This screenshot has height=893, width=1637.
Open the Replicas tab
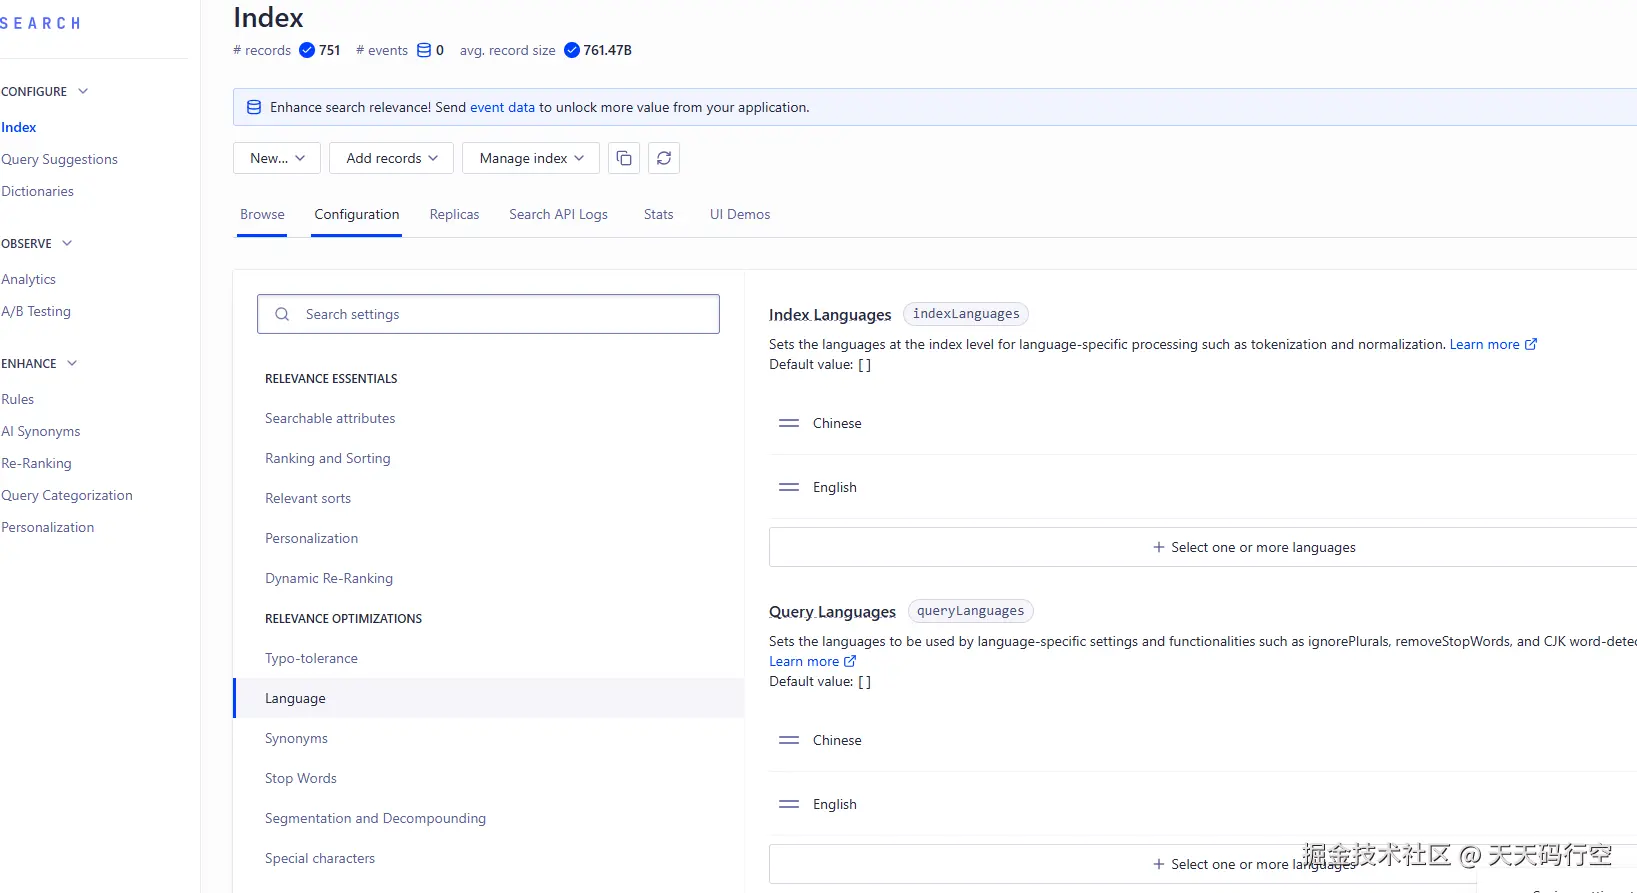pos(454,214)
